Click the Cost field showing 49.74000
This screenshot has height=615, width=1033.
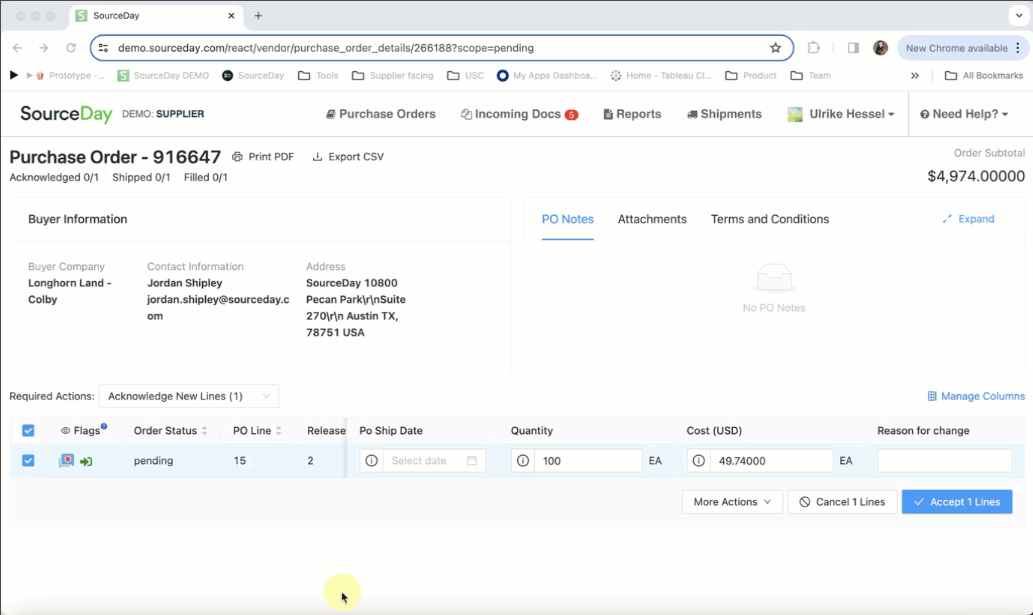point(771,460)
